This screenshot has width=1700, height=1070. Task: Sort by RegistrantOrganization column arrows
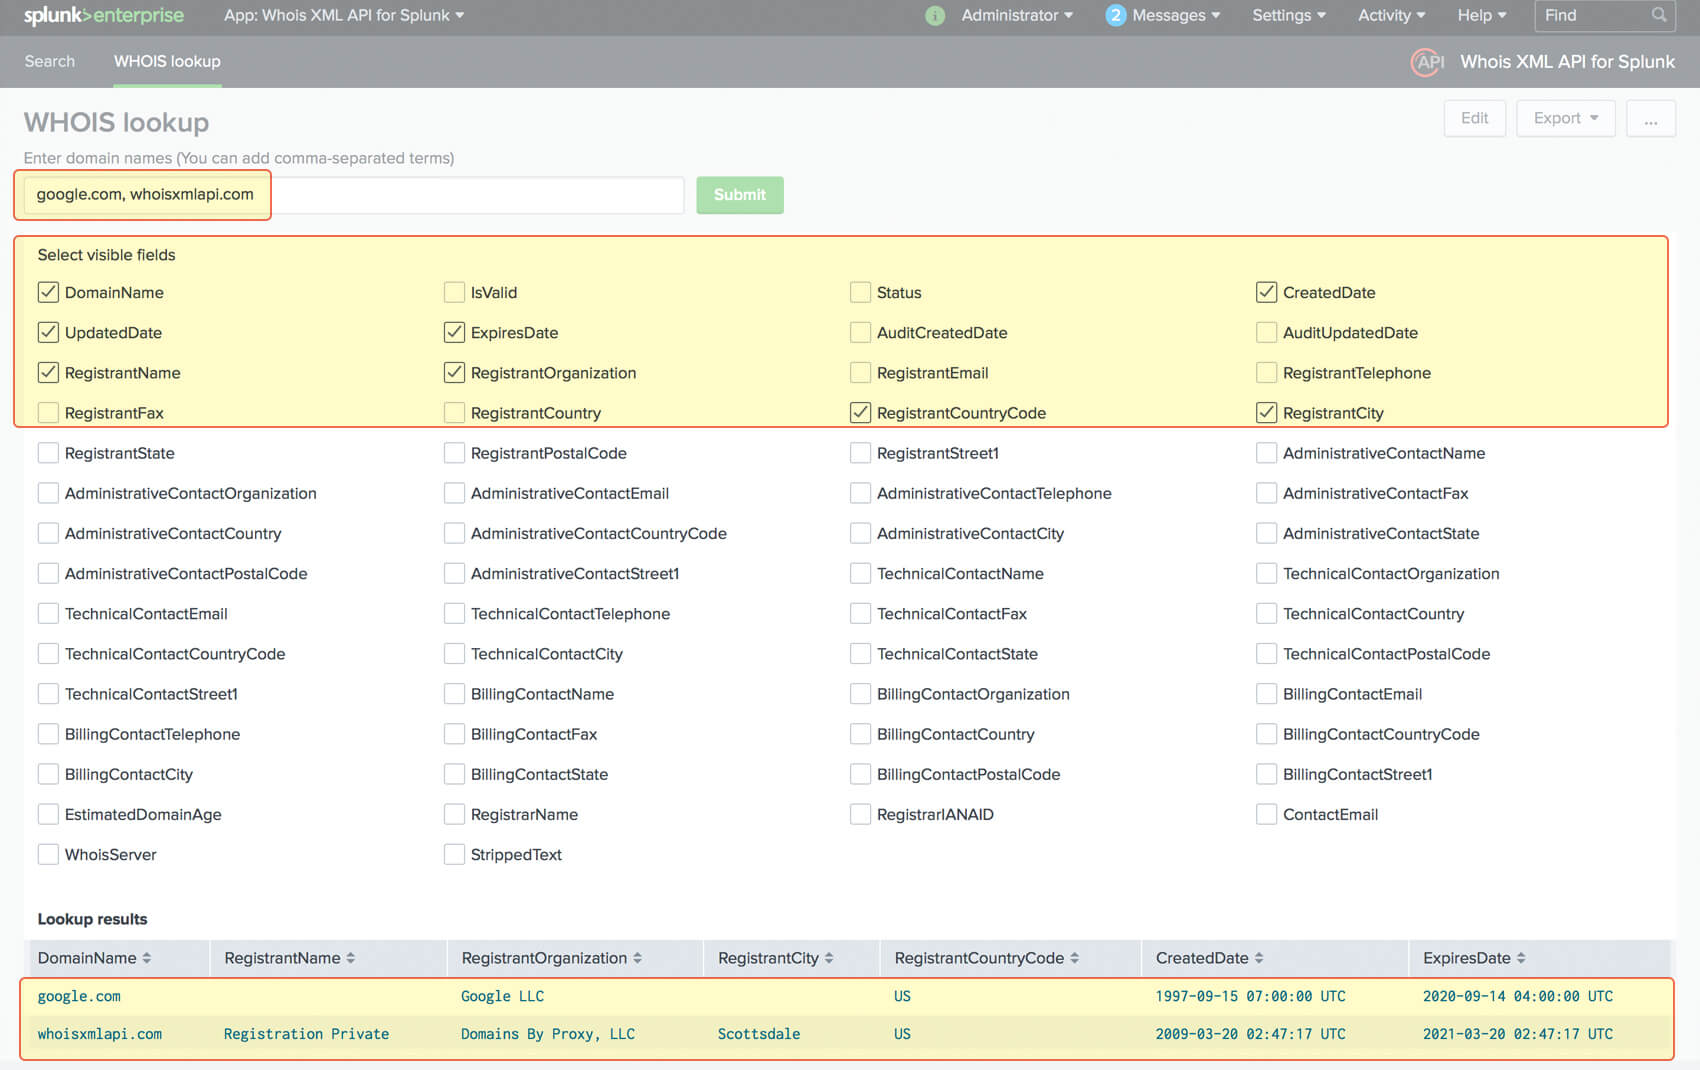[638, 958]
